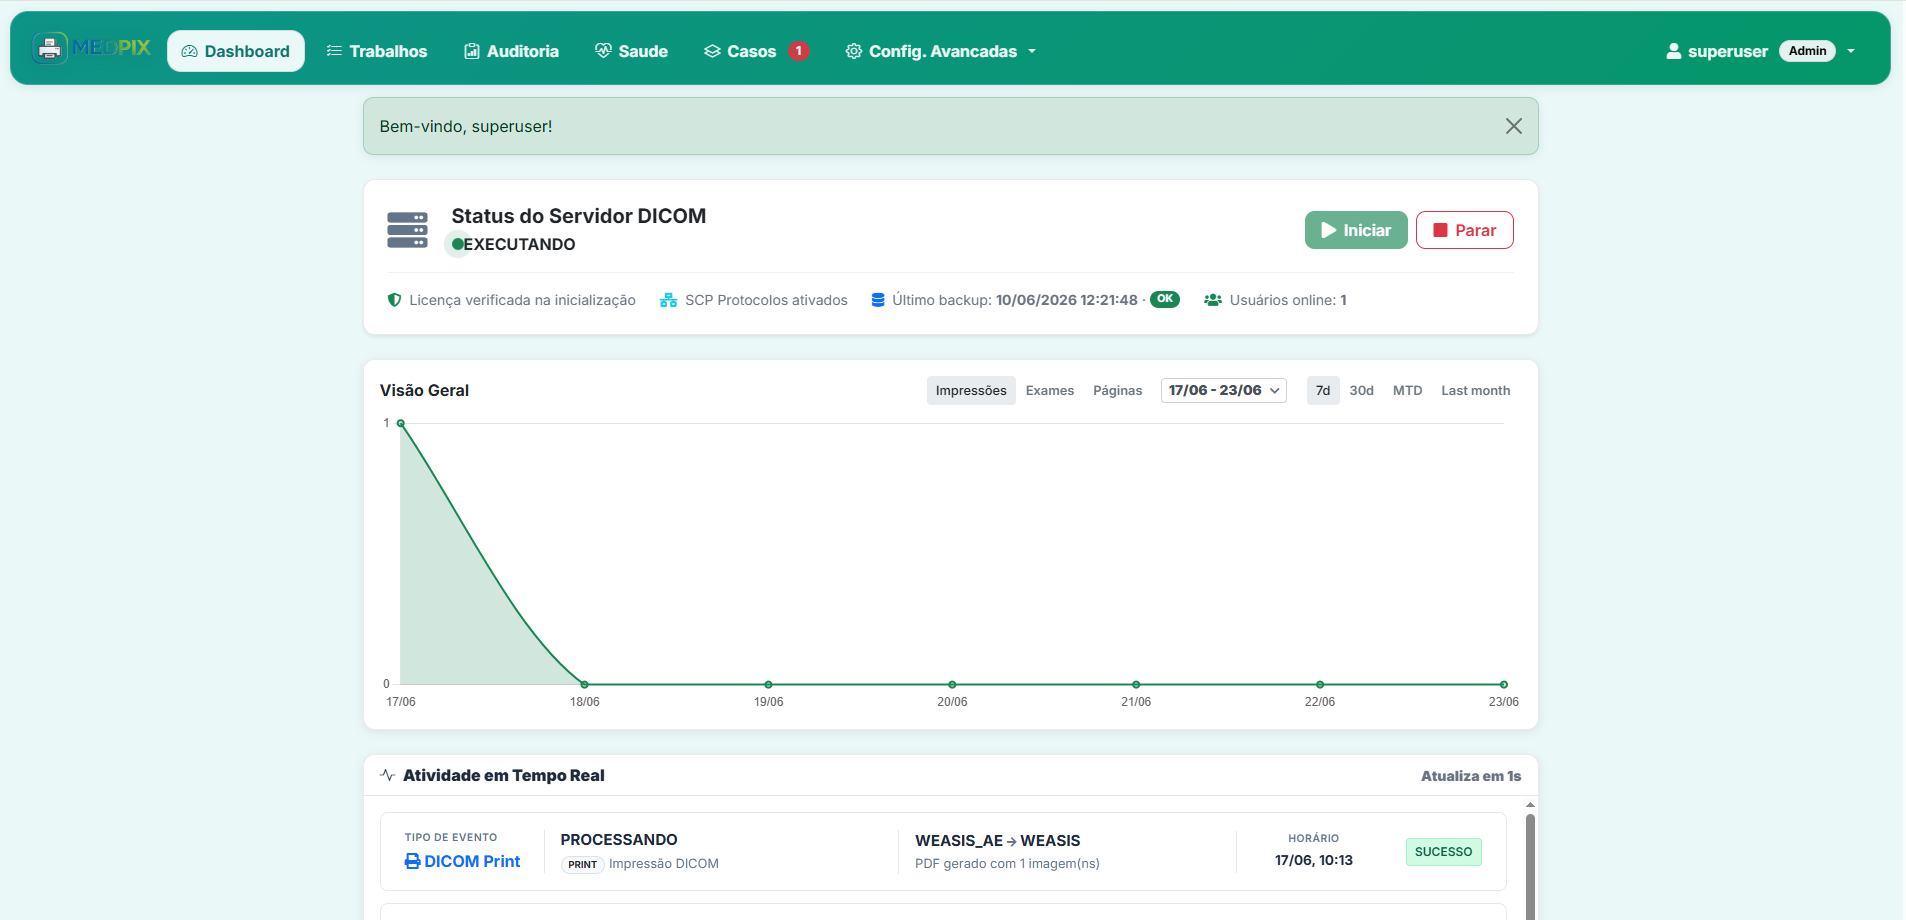Open the superuser account menu
The image size is (1906, 920).
pos(1760,51)
